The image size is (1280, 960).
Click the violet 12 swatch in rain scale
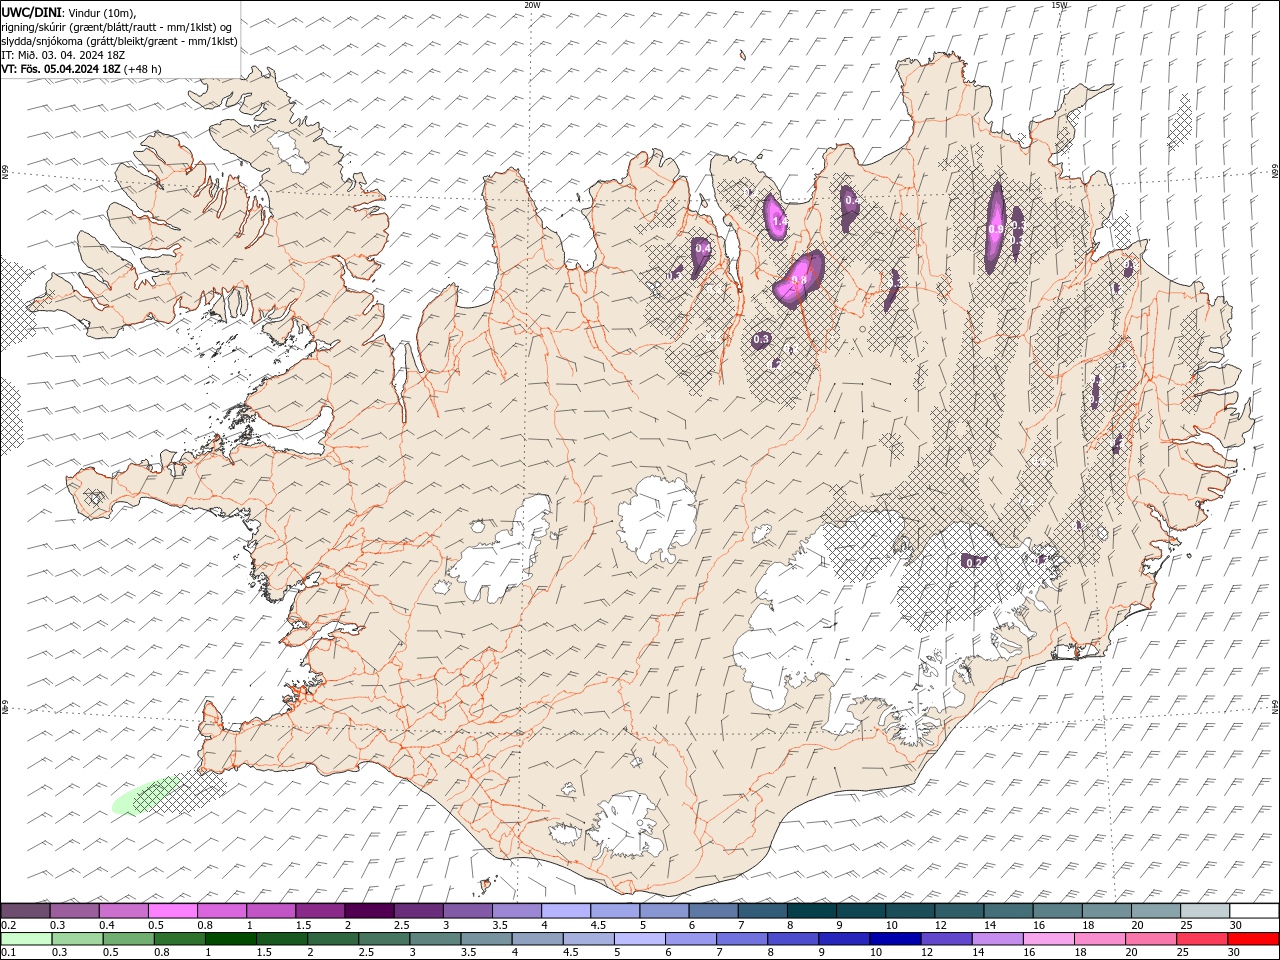(946, 939)
